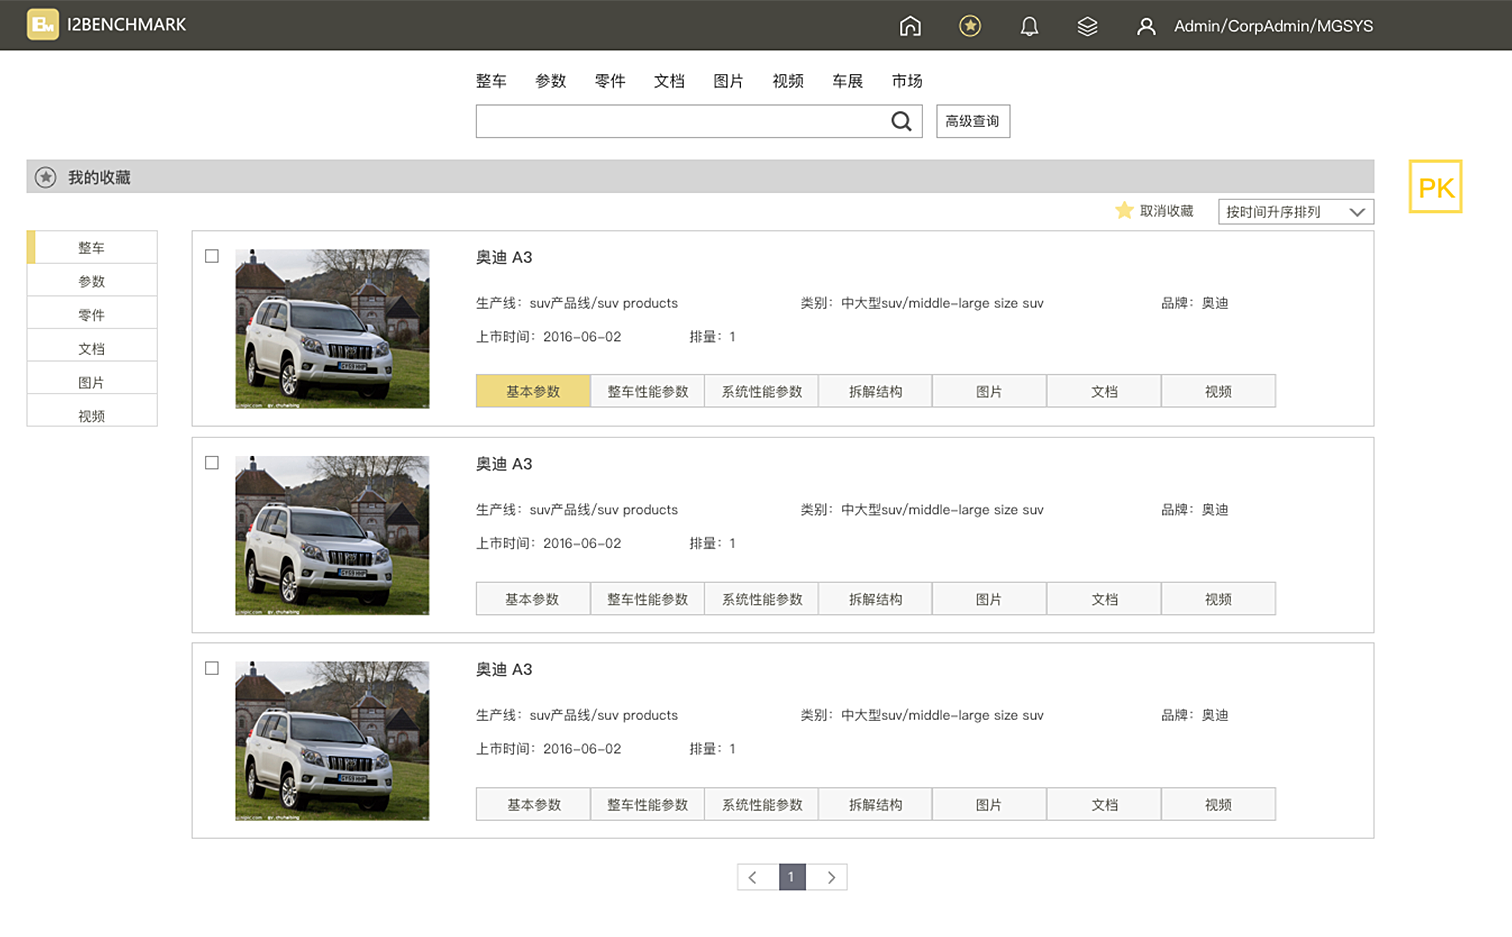1512x937 pixels.
Task: Click 图片 button in the second card
Action: coord(989,599)
